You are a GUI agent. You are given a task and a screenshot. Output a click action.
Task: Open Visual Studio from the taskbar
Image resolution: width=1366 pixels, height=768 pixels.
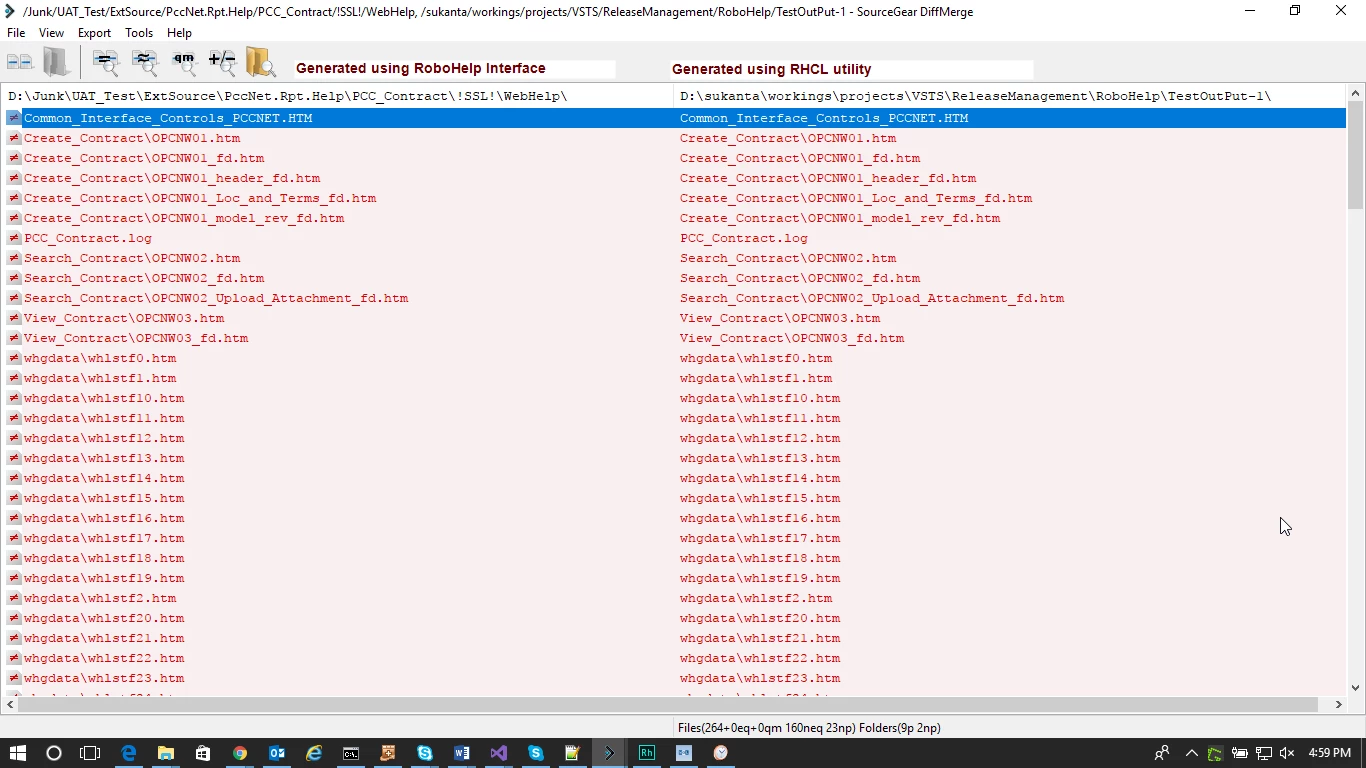499,753
